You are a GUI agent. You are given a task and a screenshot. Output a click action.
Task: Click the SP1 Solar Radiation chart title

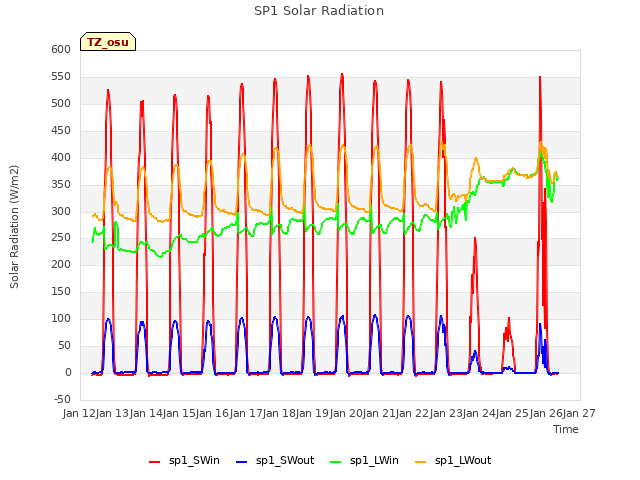click(x=319, y=11)
